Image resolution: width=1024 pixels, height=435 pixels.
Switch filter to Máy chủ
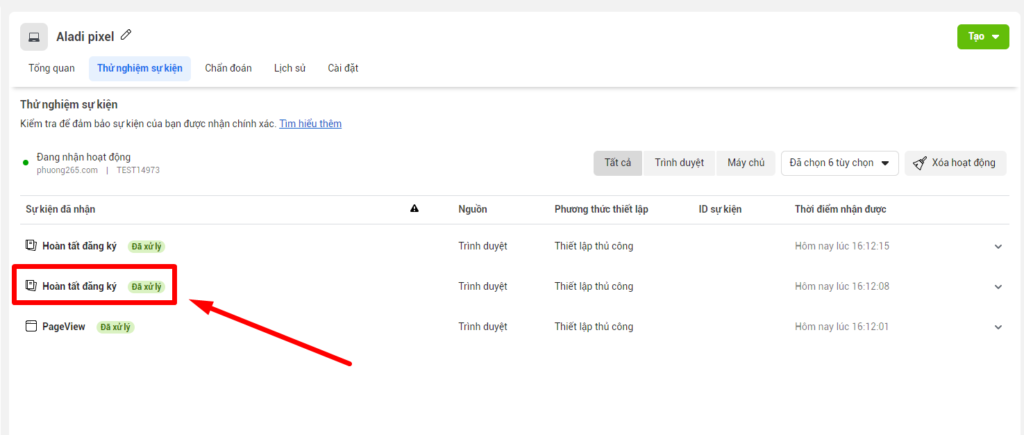pos(746,163)
